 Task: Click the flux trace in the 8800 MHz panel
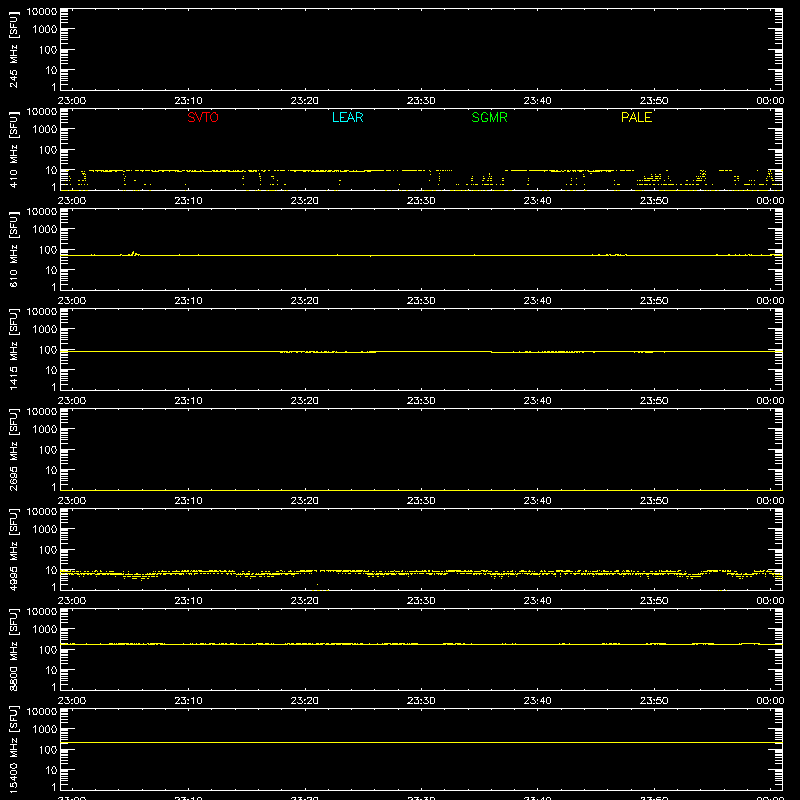coord(421,644)
